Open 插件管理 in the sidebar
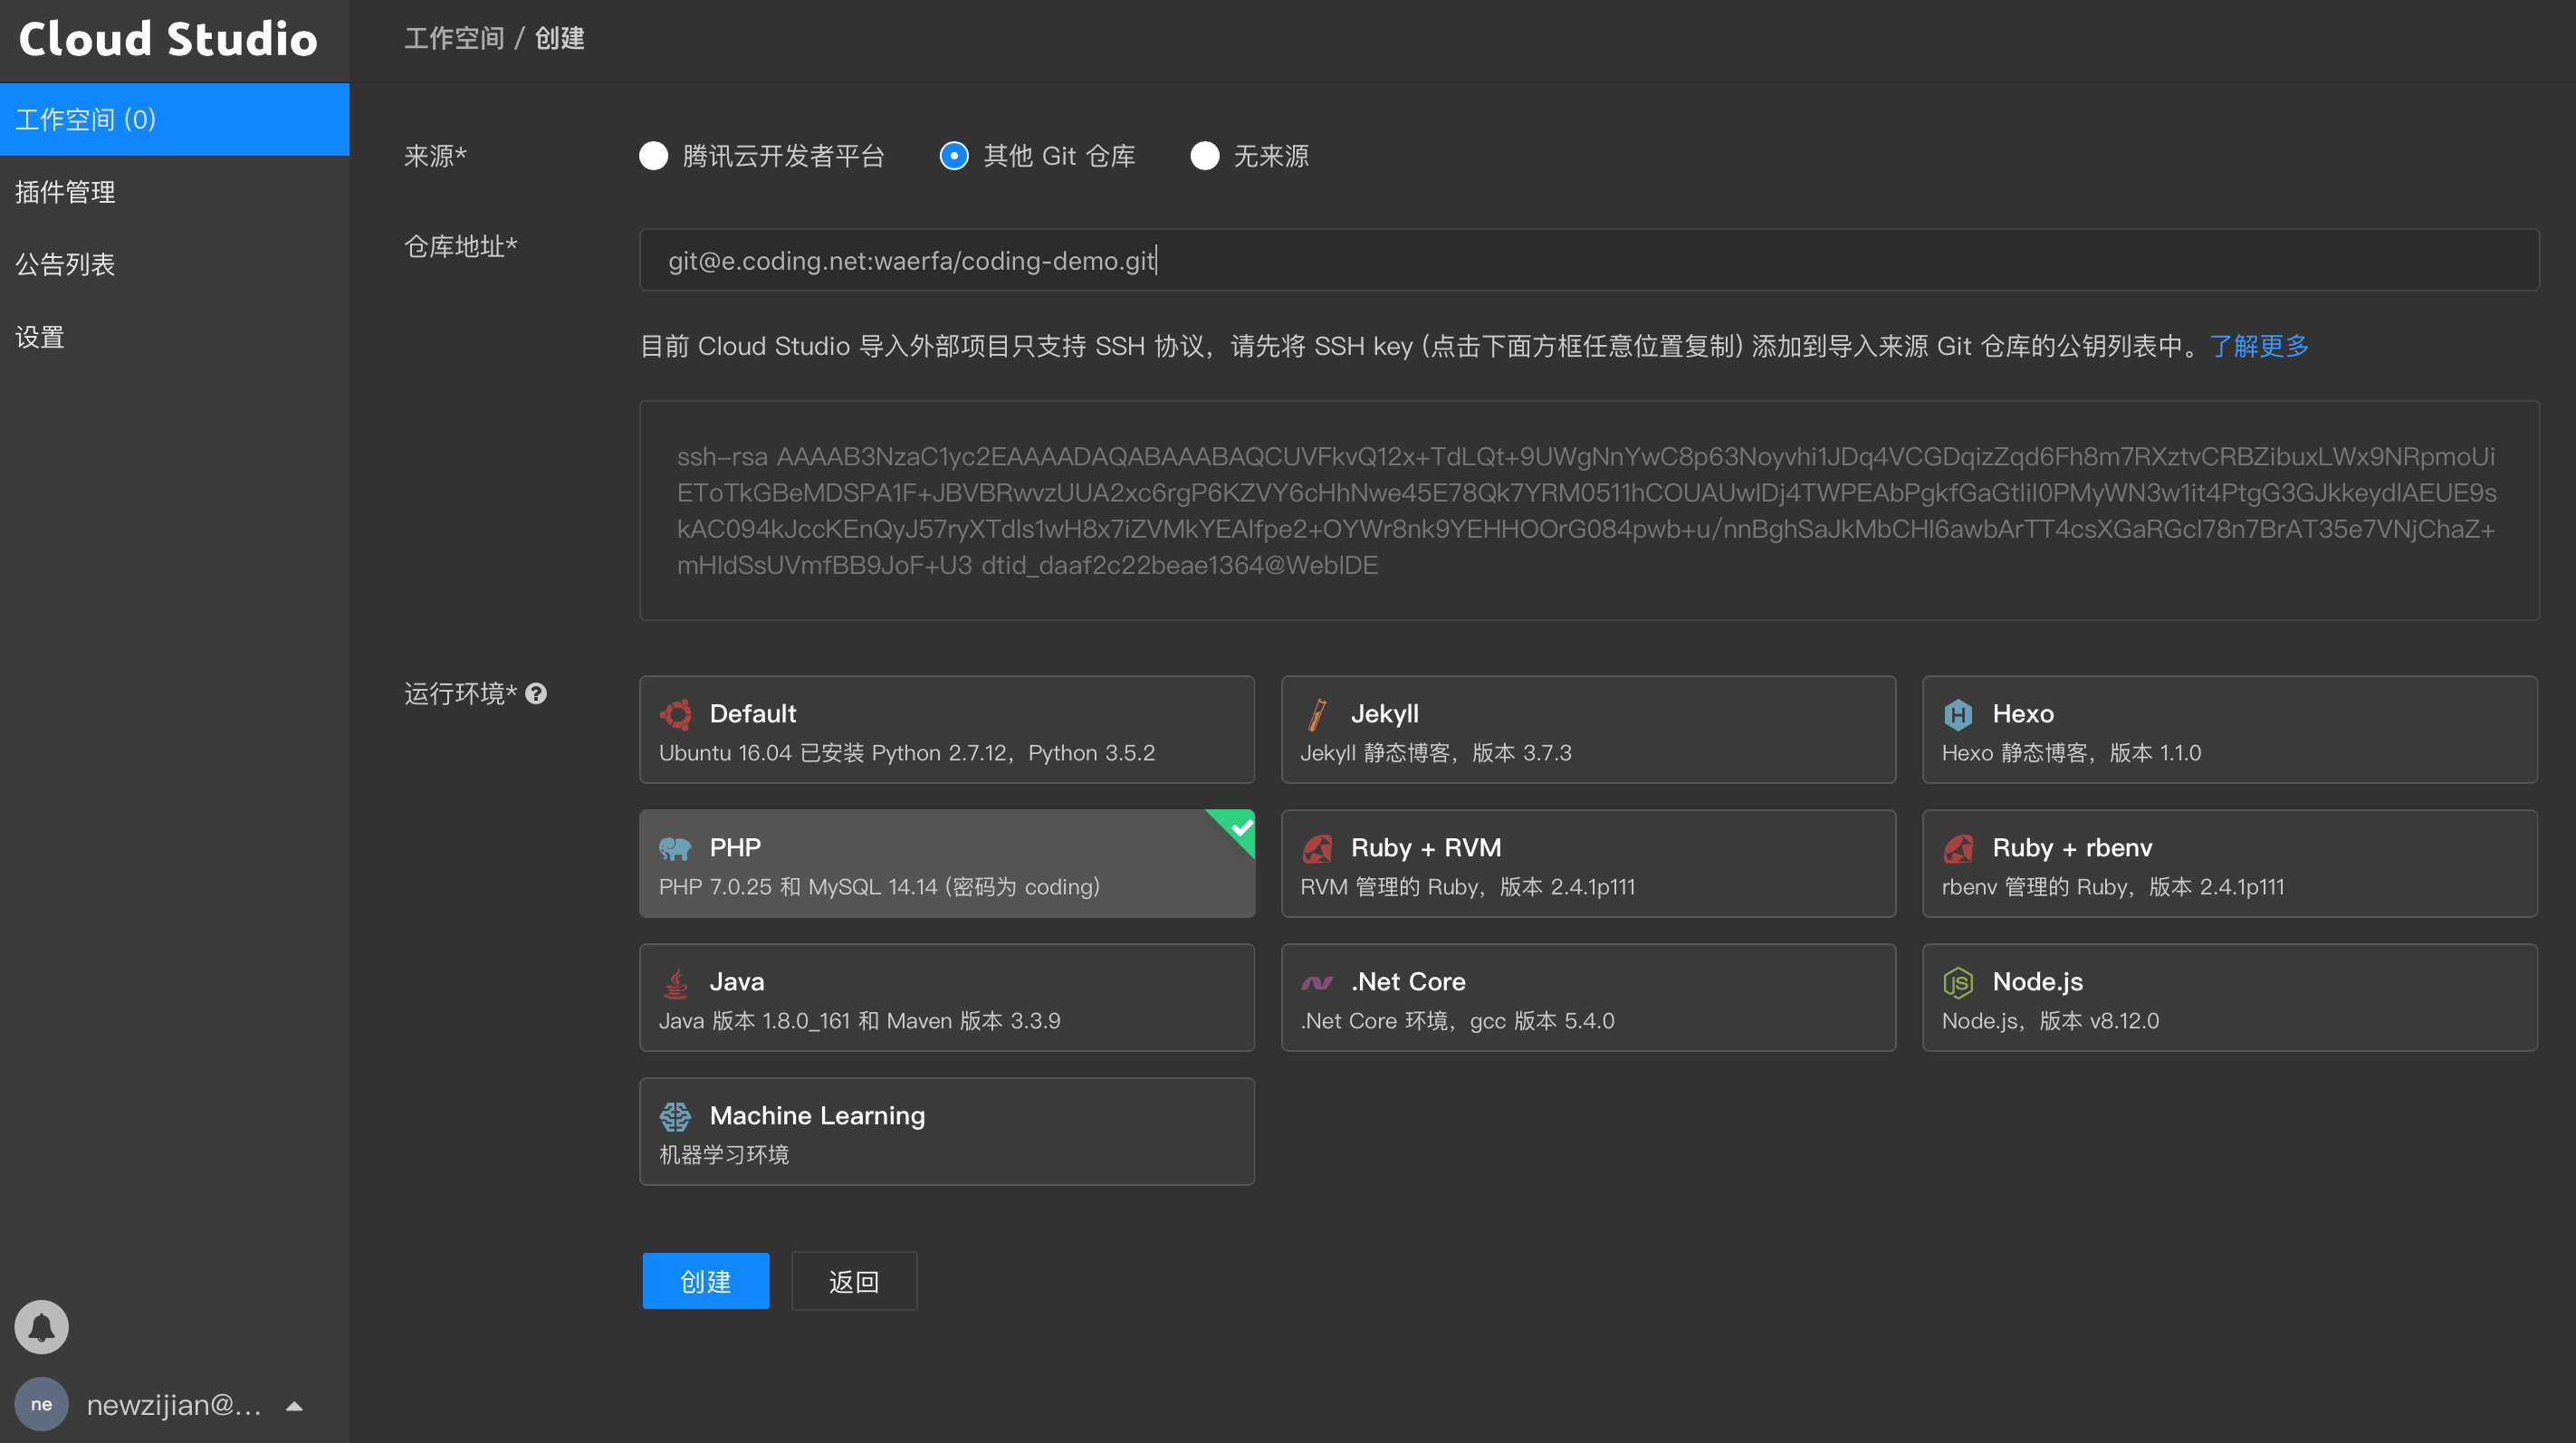This screenshot has width=2576, height=1443. tap(175, 192)
